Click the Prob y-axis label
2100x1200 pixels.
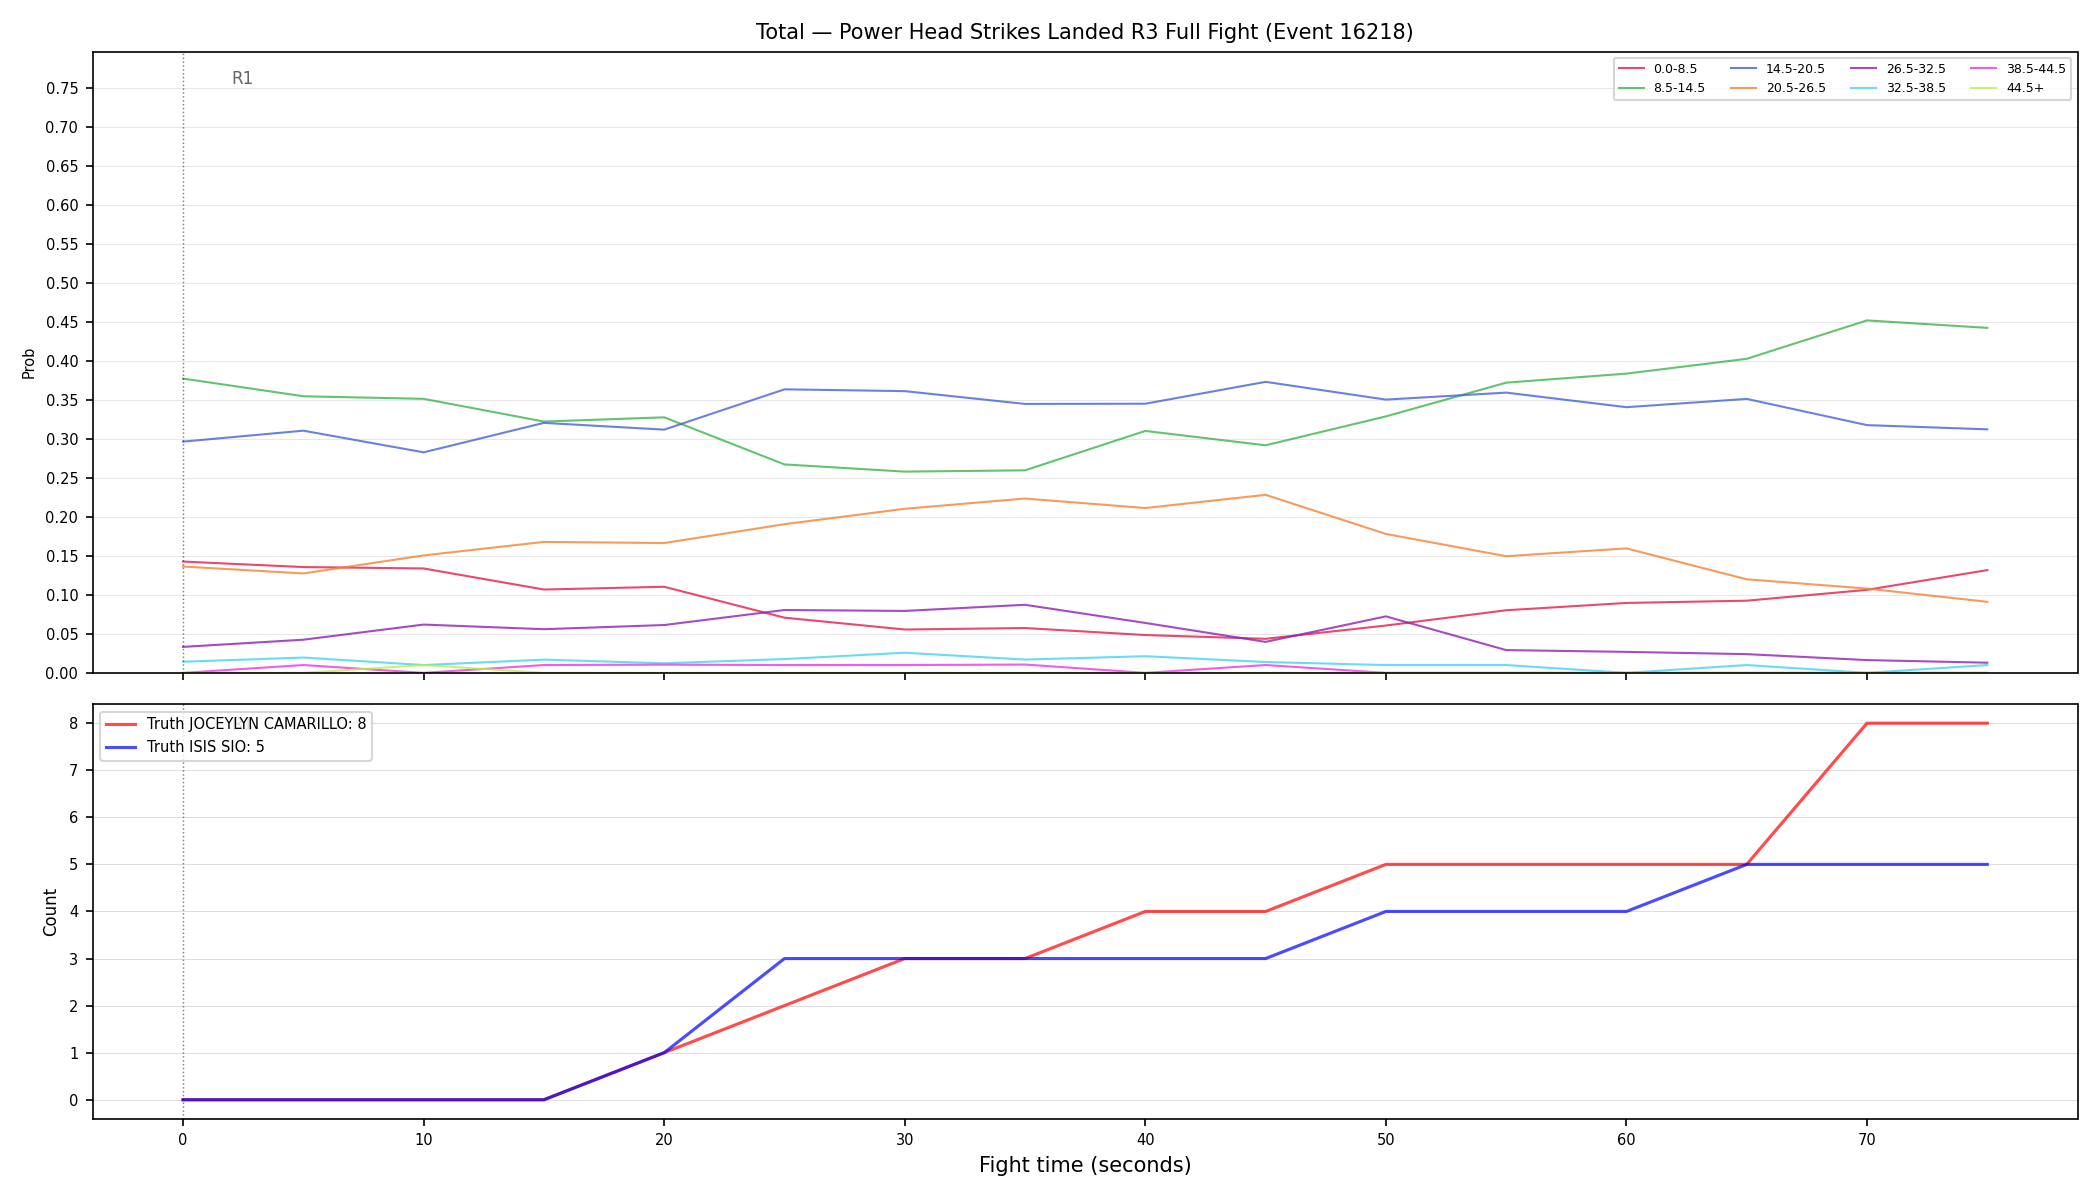pos(29,363)
